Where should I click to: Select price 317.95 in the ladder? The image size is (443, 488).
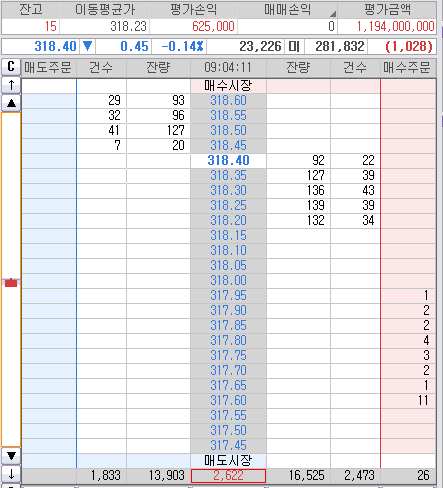[228, 296]
